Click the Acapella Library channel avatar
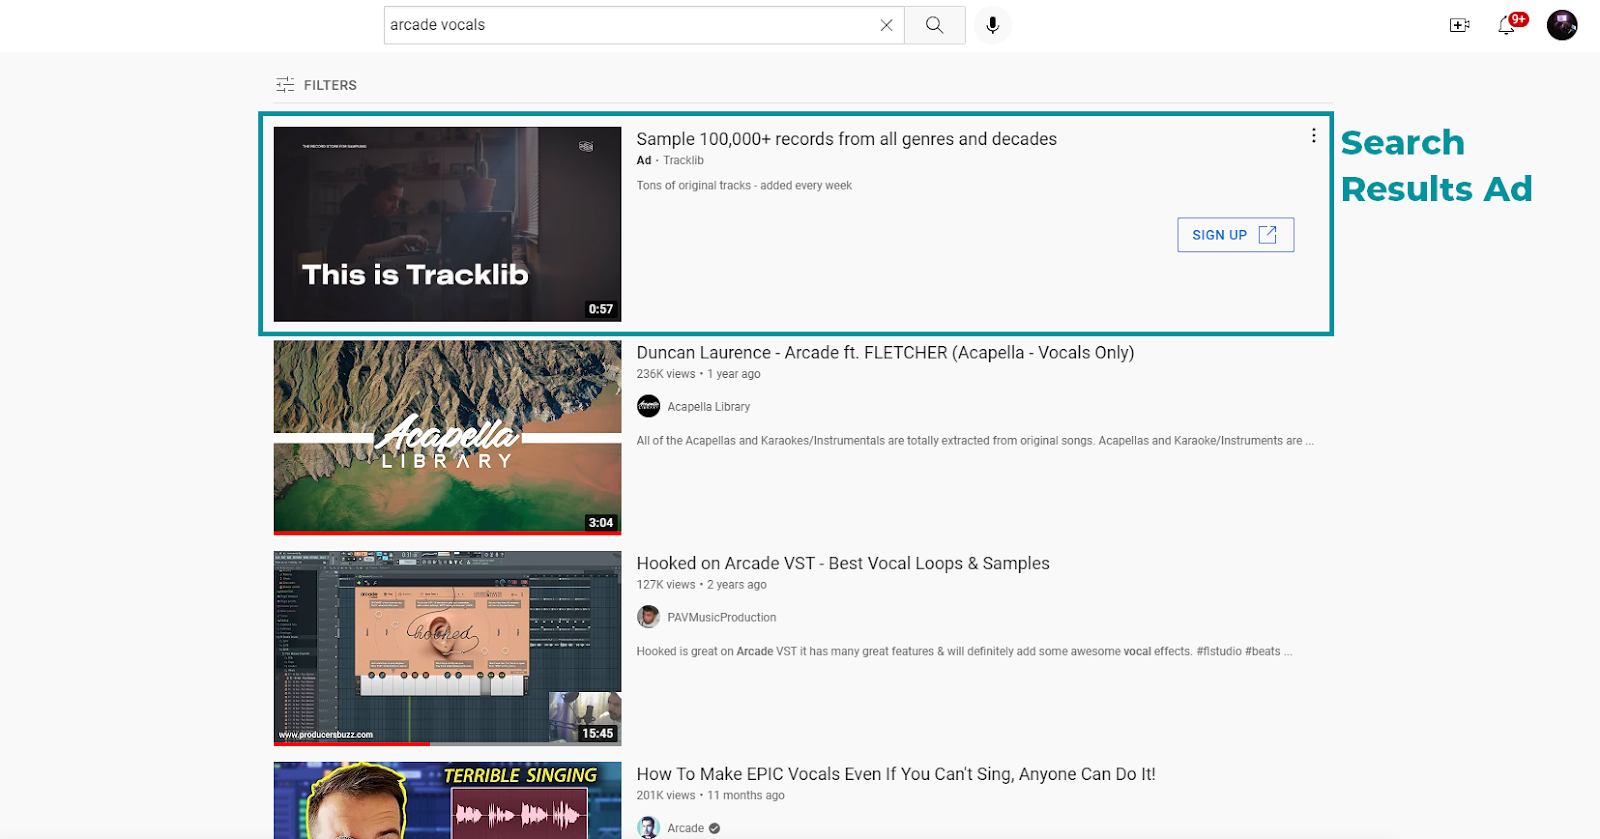1600x839 pixels. (649, 406)
